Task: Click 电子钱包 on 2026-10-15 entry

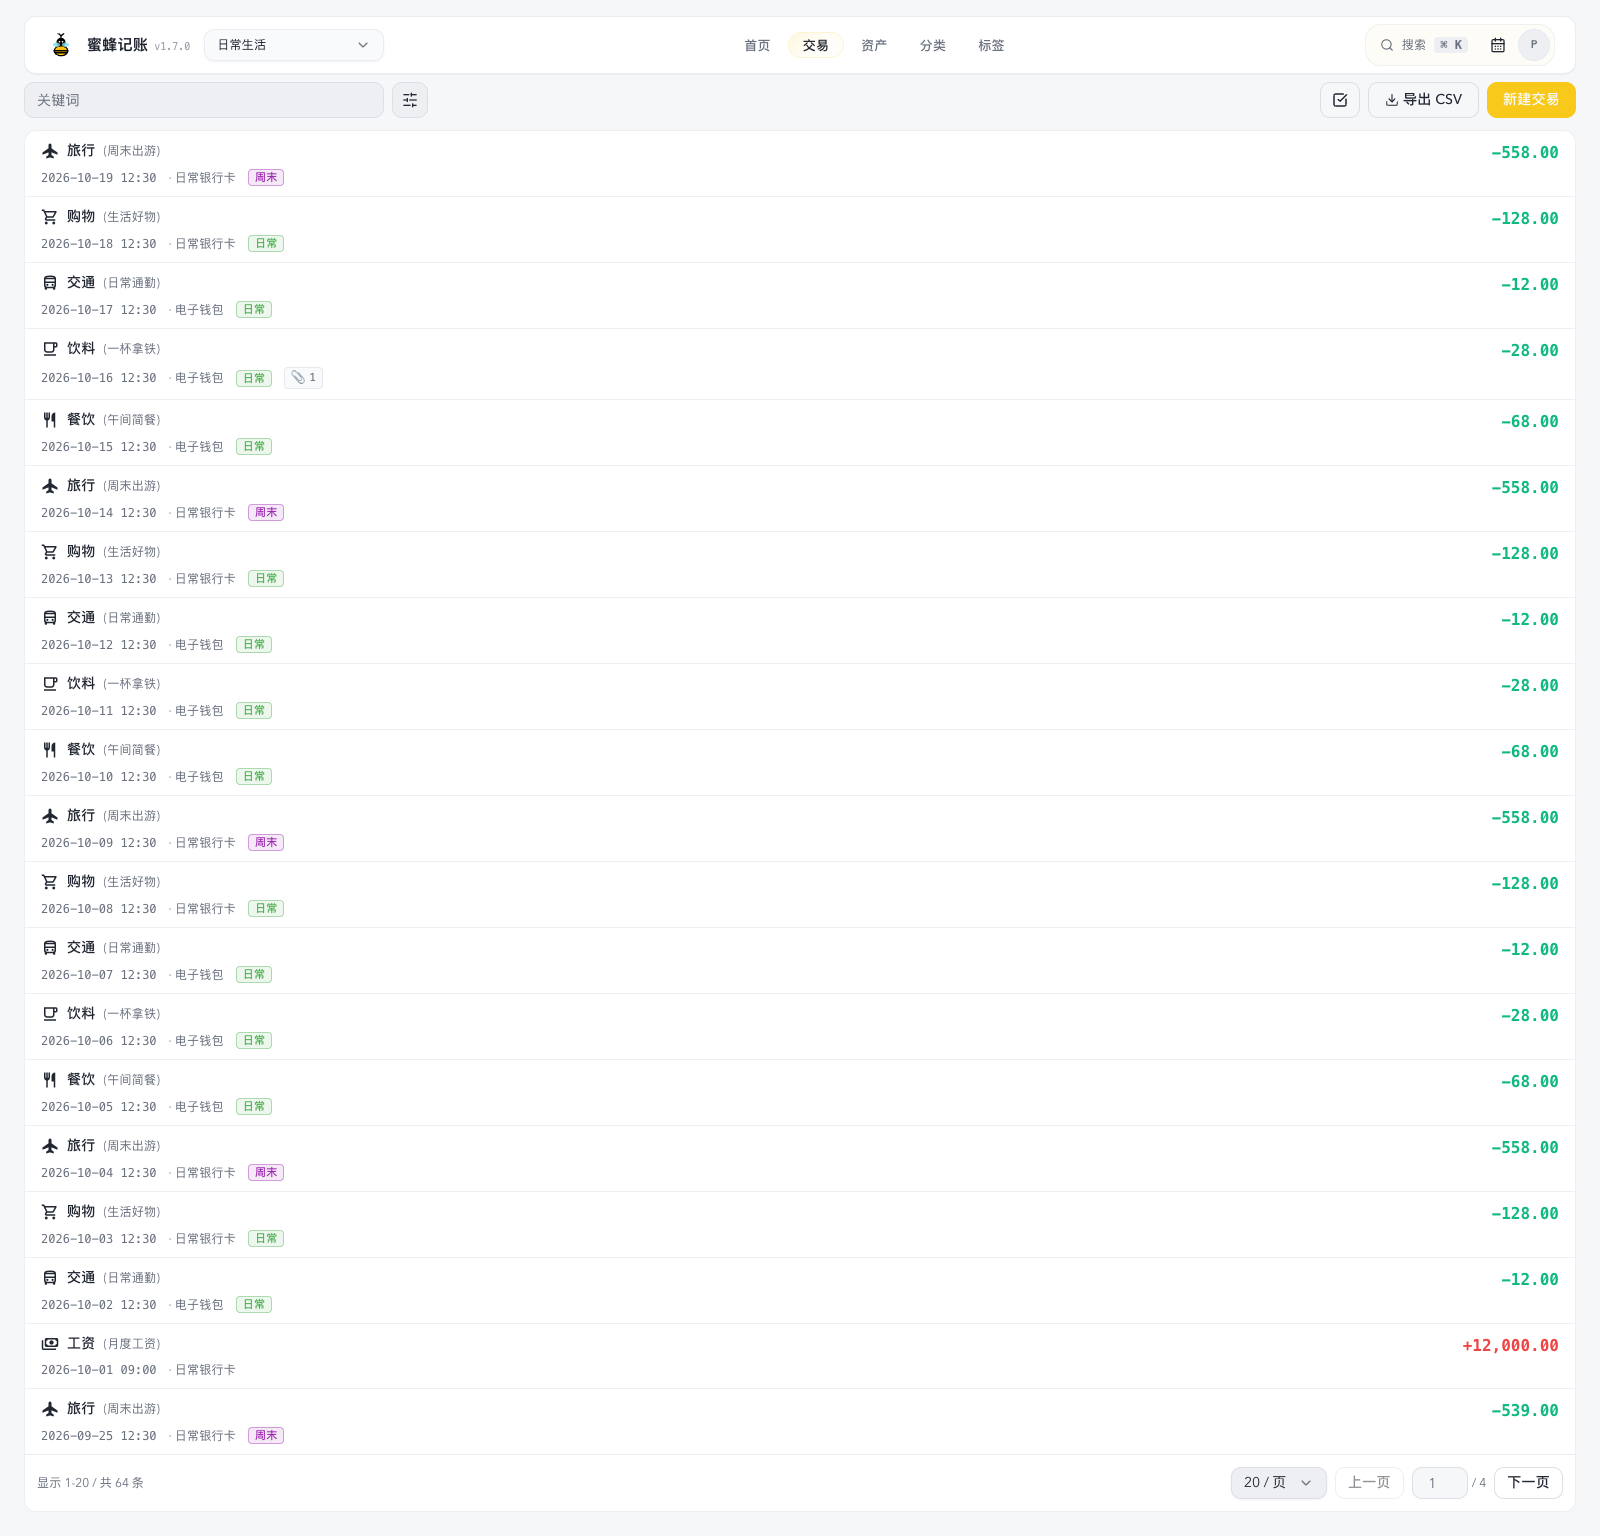Action: point(199,447)
